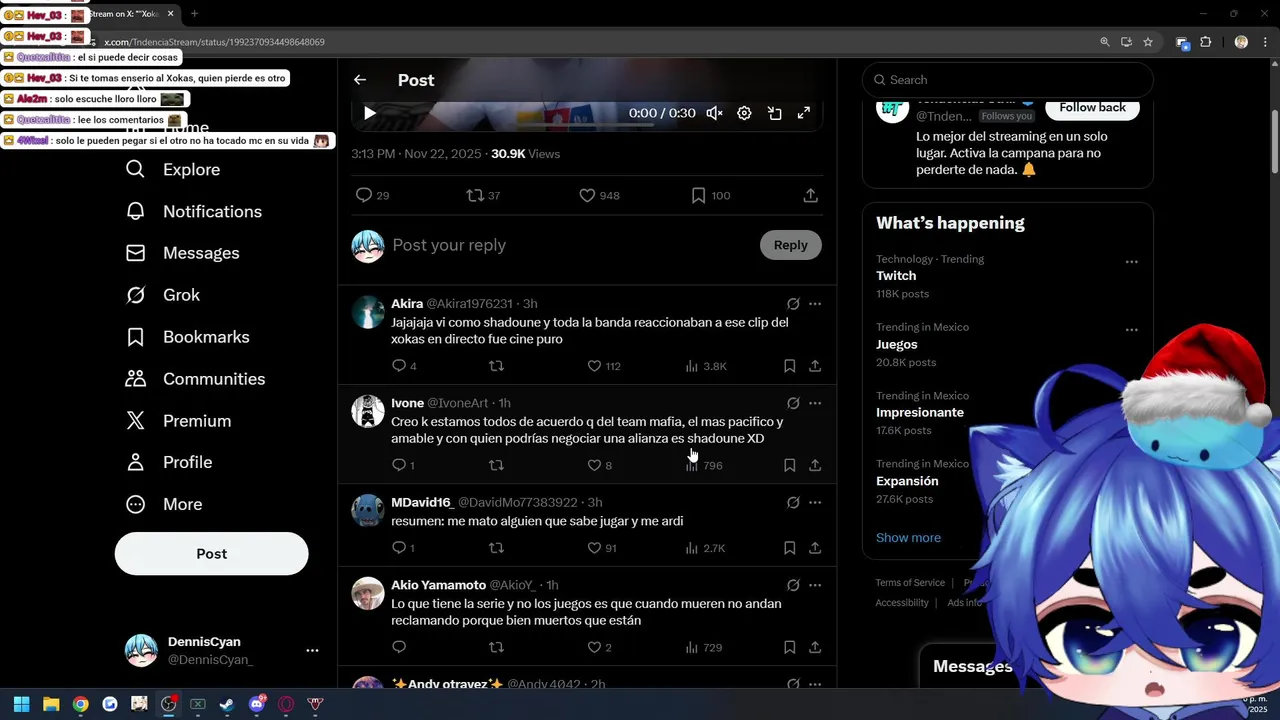The height and width of the screenshot is (720, 1280).
Task: Open Messages in sidebar
Action: pos(182,253)
